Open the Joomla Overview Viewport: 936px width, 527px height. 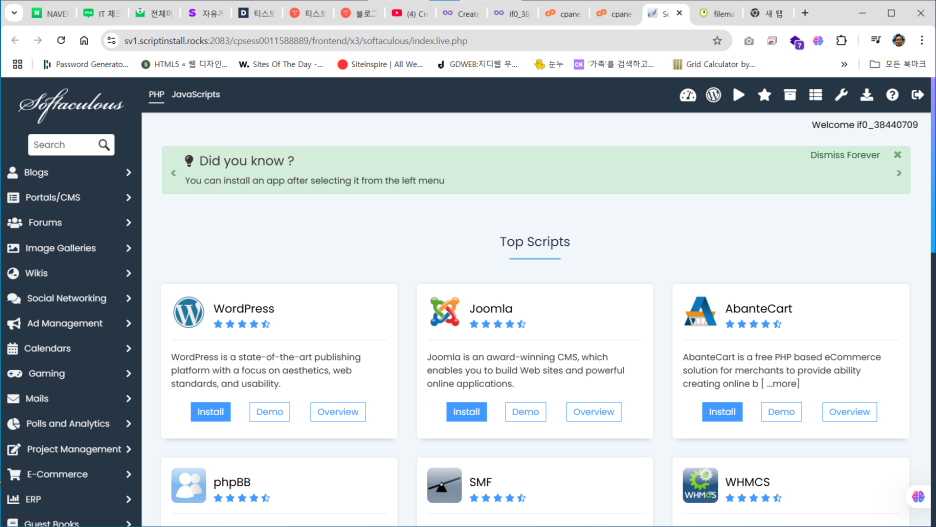coord(594,412)
